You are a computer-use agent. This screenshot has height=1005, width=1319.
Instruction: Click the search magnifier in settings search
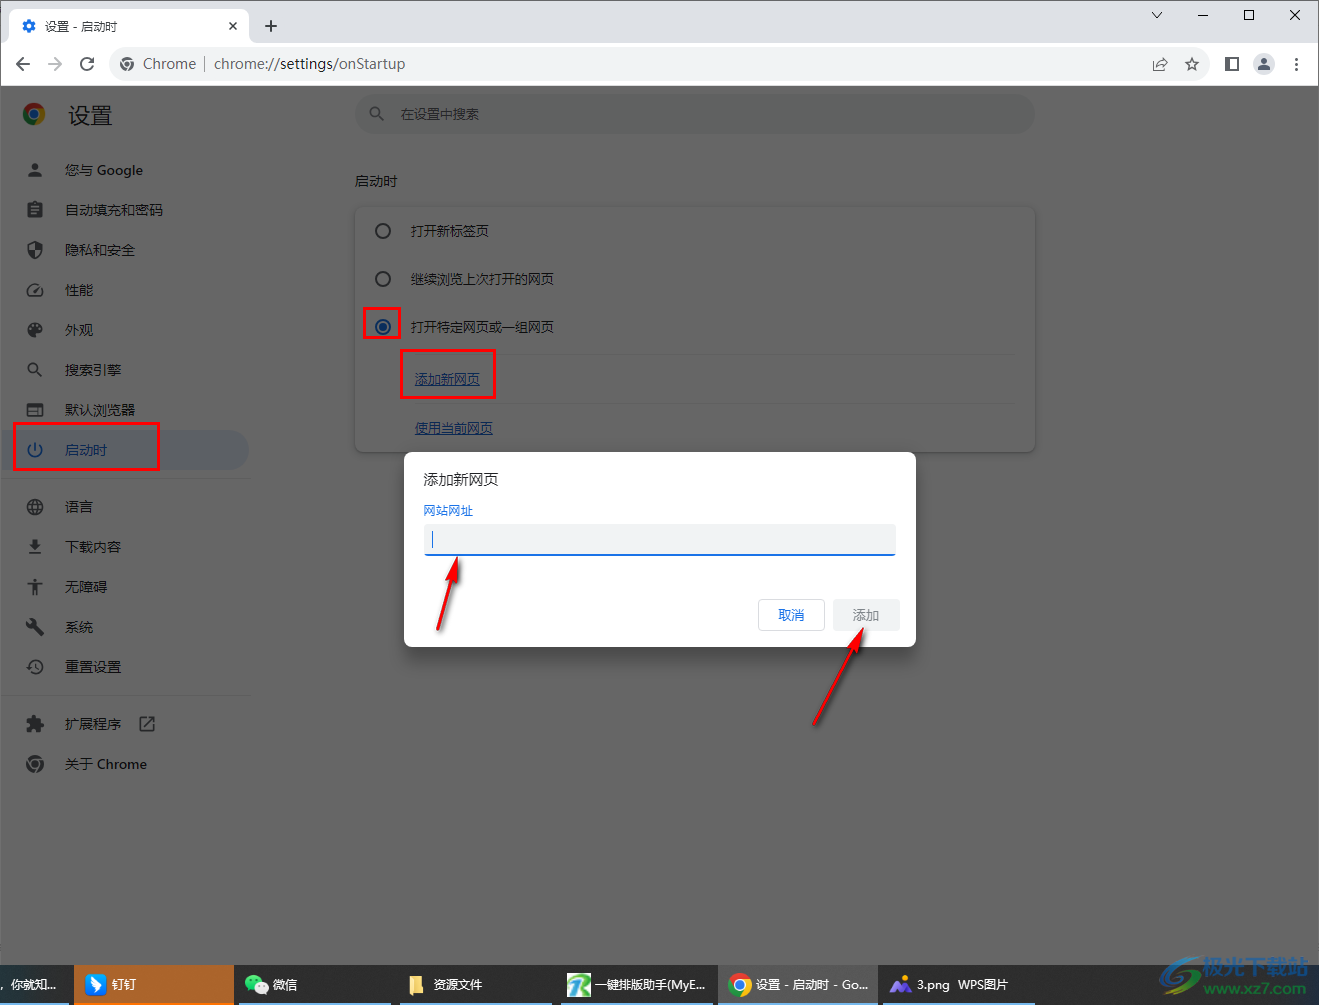[x=377, y=114]
